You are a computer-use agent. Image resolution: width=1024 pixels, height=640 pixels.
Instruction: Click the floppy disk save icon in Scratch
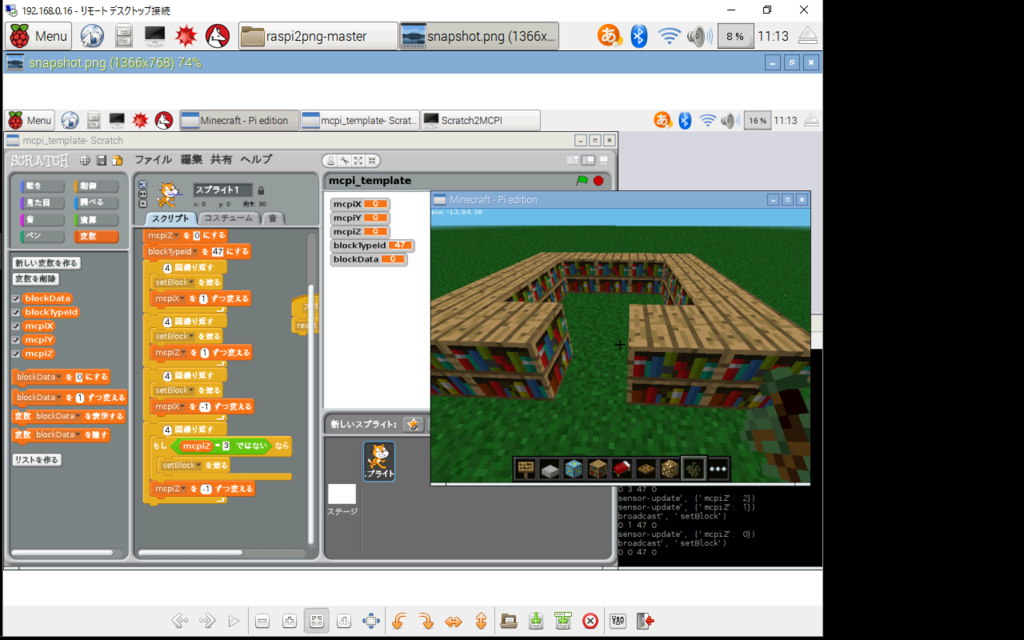coord(101,160)
